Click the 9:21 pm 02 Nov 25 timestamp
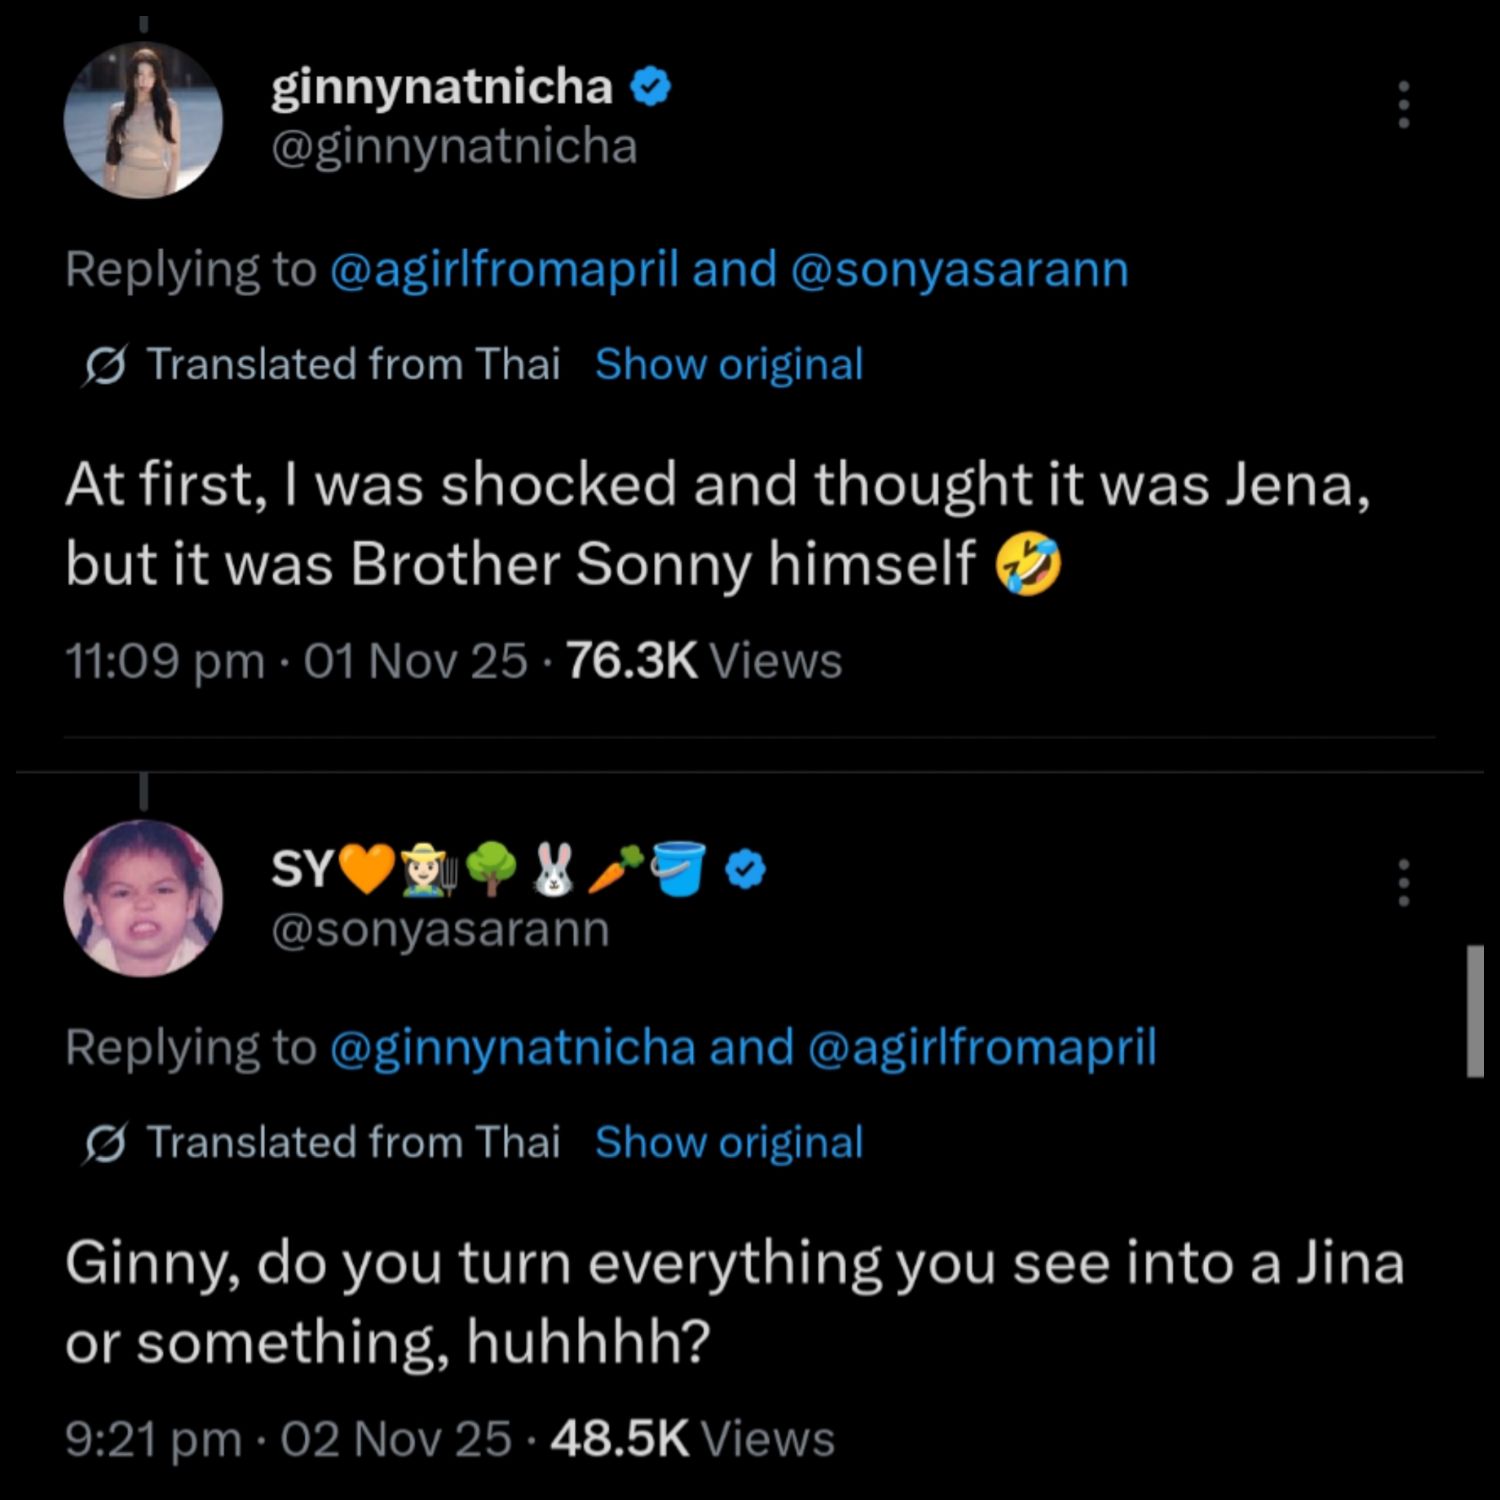Viewport: 1500px width, 1500px height. tap(288, 1439)
